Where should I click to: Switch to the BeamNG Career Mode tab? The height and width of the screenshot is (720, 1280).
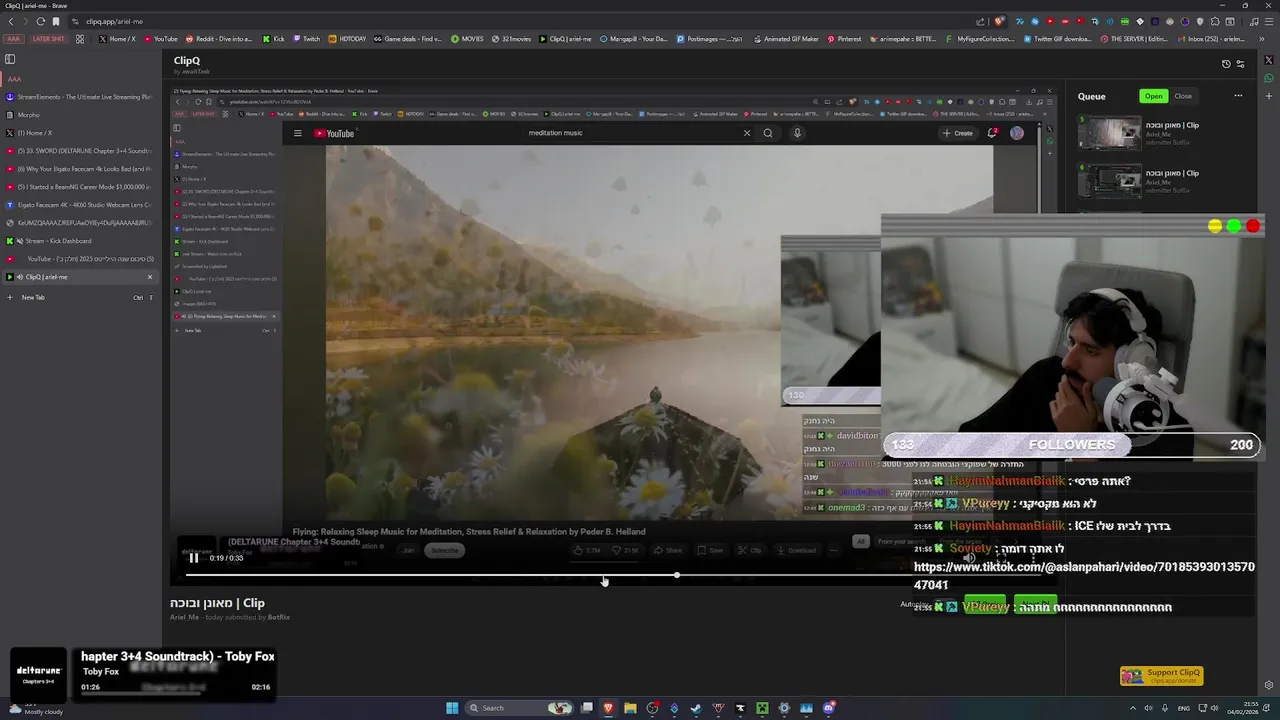[80, 187]
